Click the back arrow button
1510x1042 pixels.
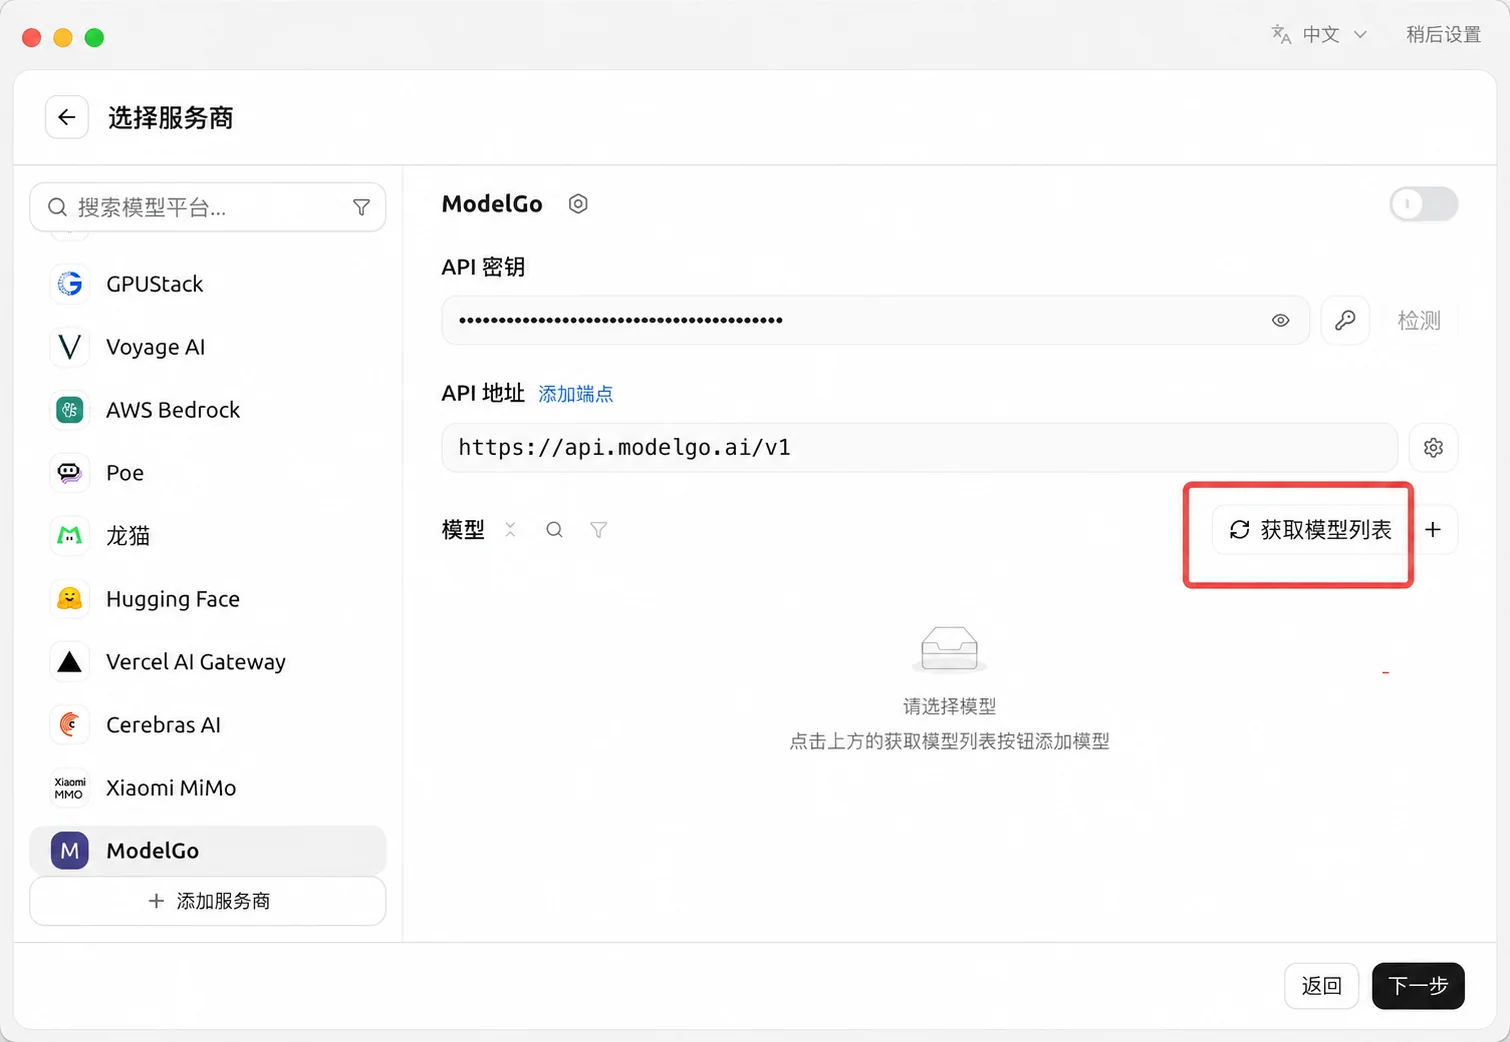67,118
